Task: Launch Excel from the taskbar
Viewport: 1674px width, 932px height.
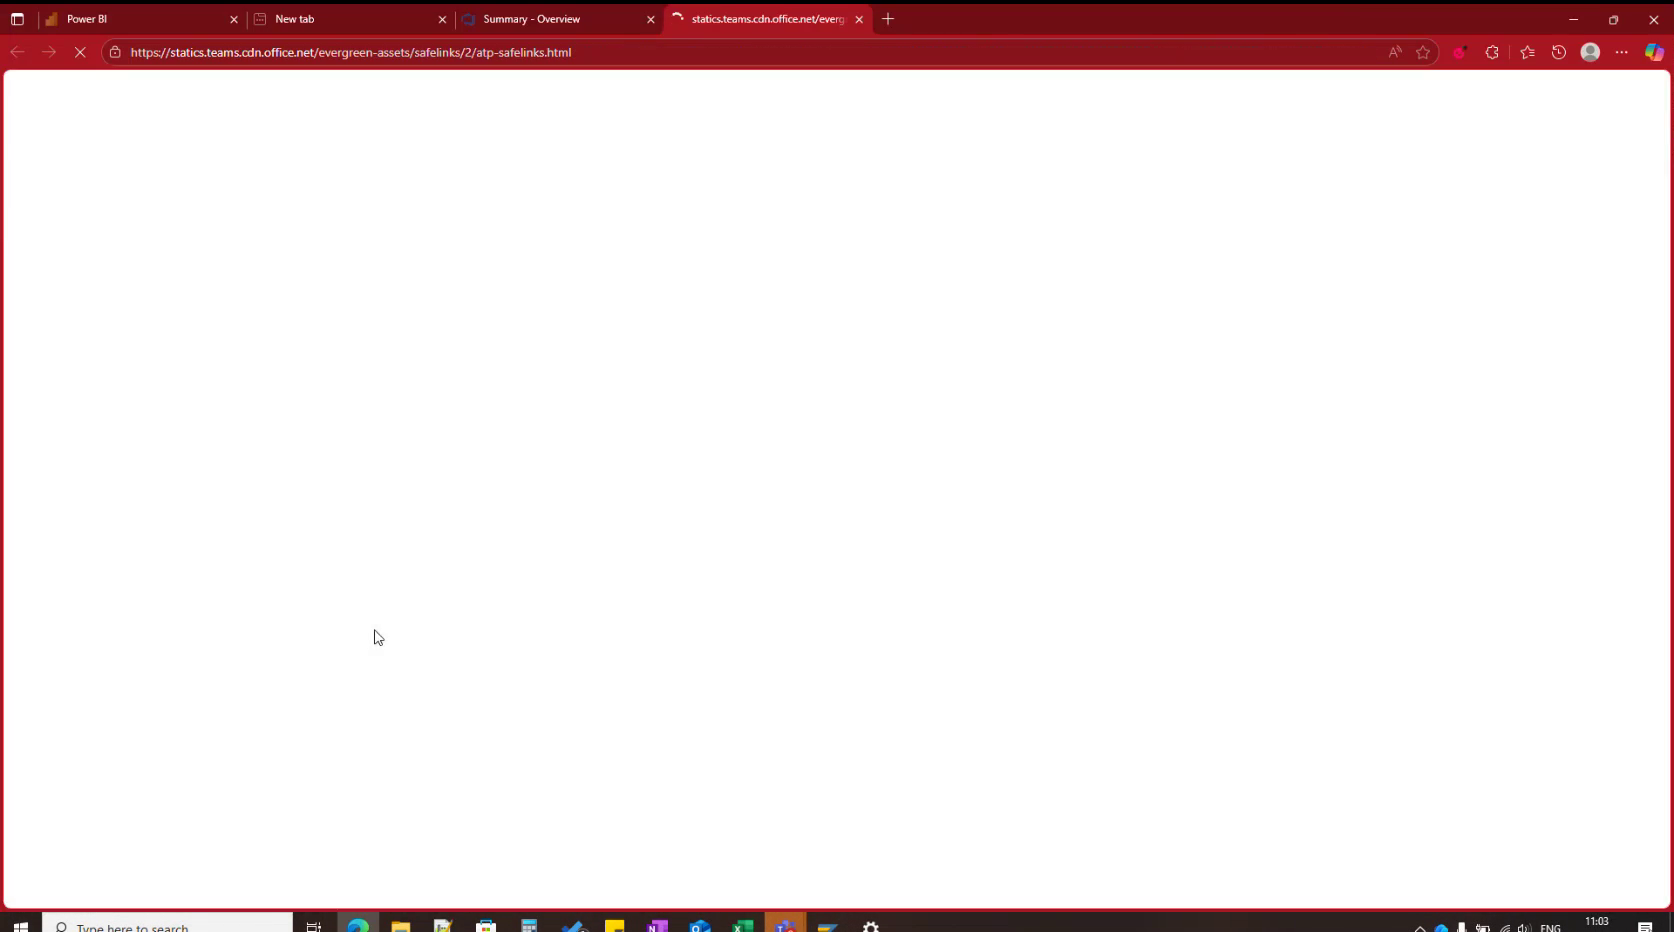Action: click(742, 926)
